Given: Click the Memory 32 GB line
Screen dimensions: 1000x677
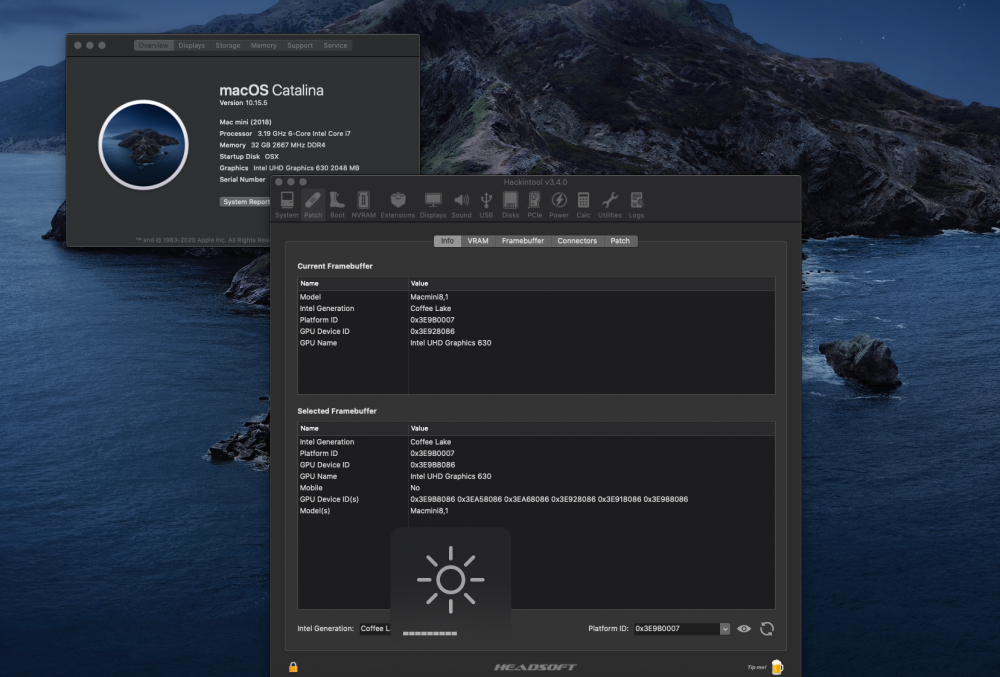Looking at the screenshot, I should click(272, 145).
